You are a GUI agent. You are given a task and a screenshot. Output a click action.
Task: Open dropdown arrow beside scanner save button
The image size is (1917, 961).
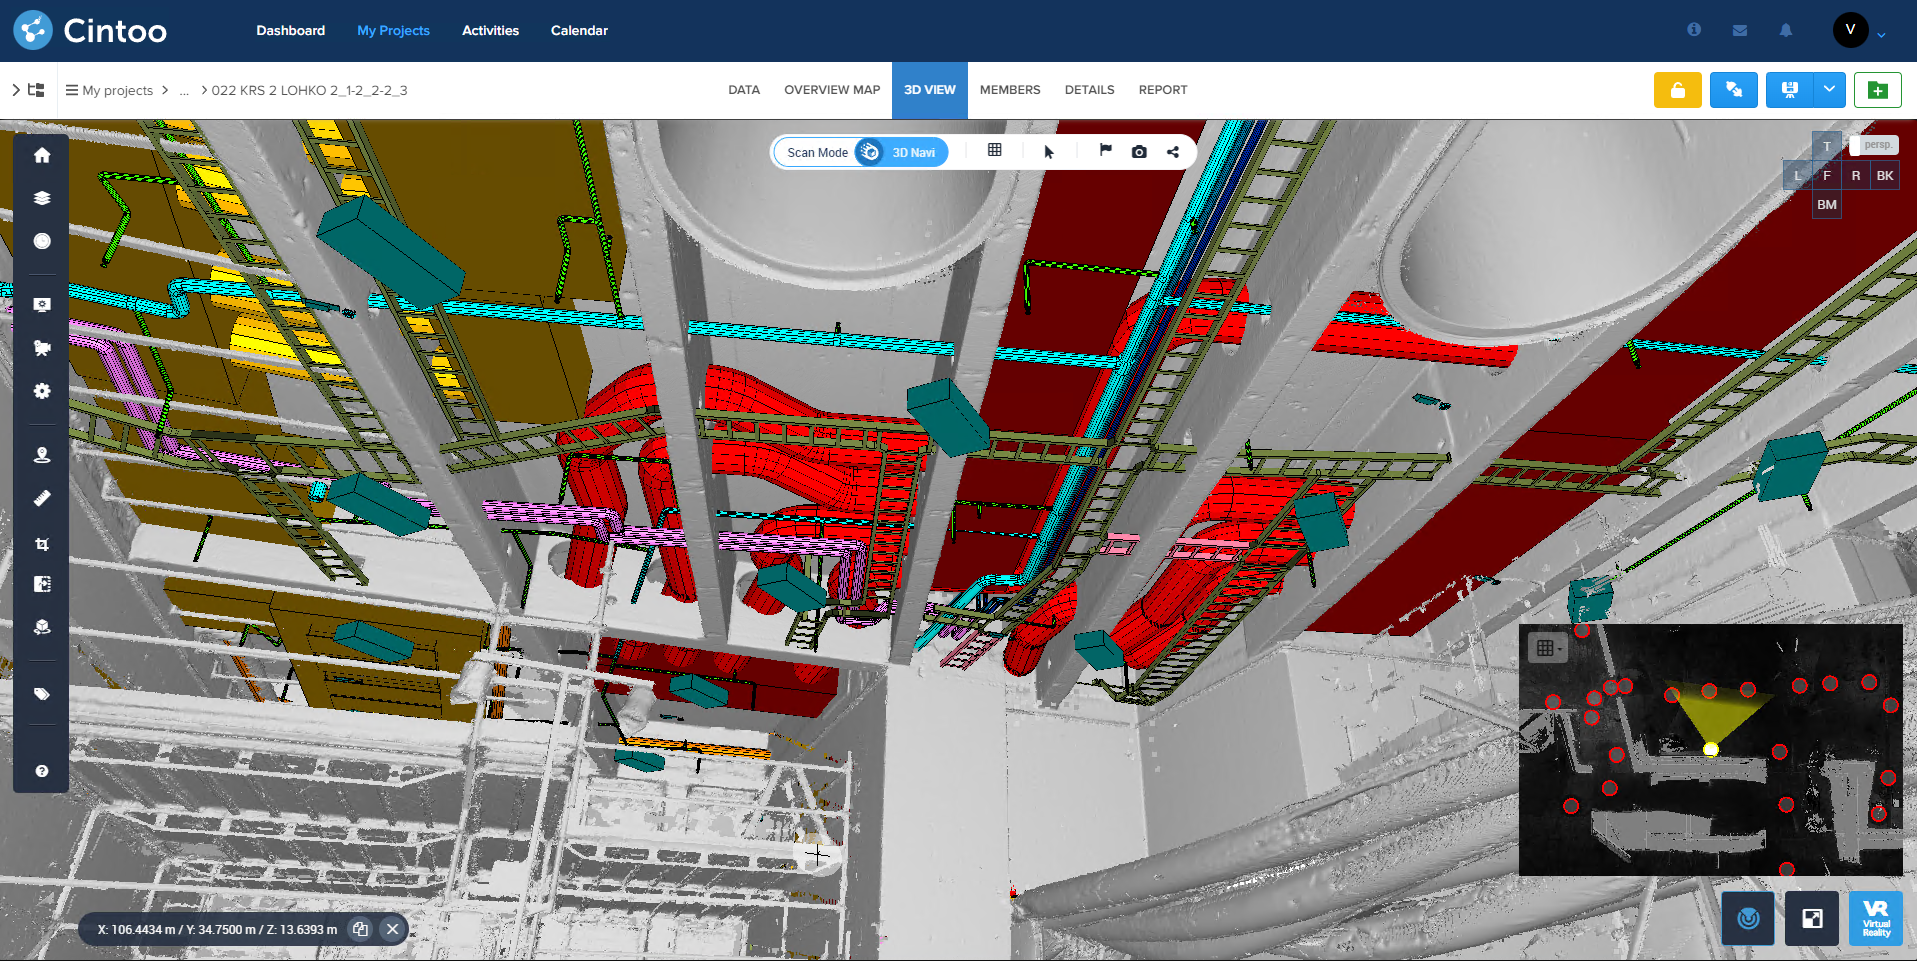point(1829,90)
